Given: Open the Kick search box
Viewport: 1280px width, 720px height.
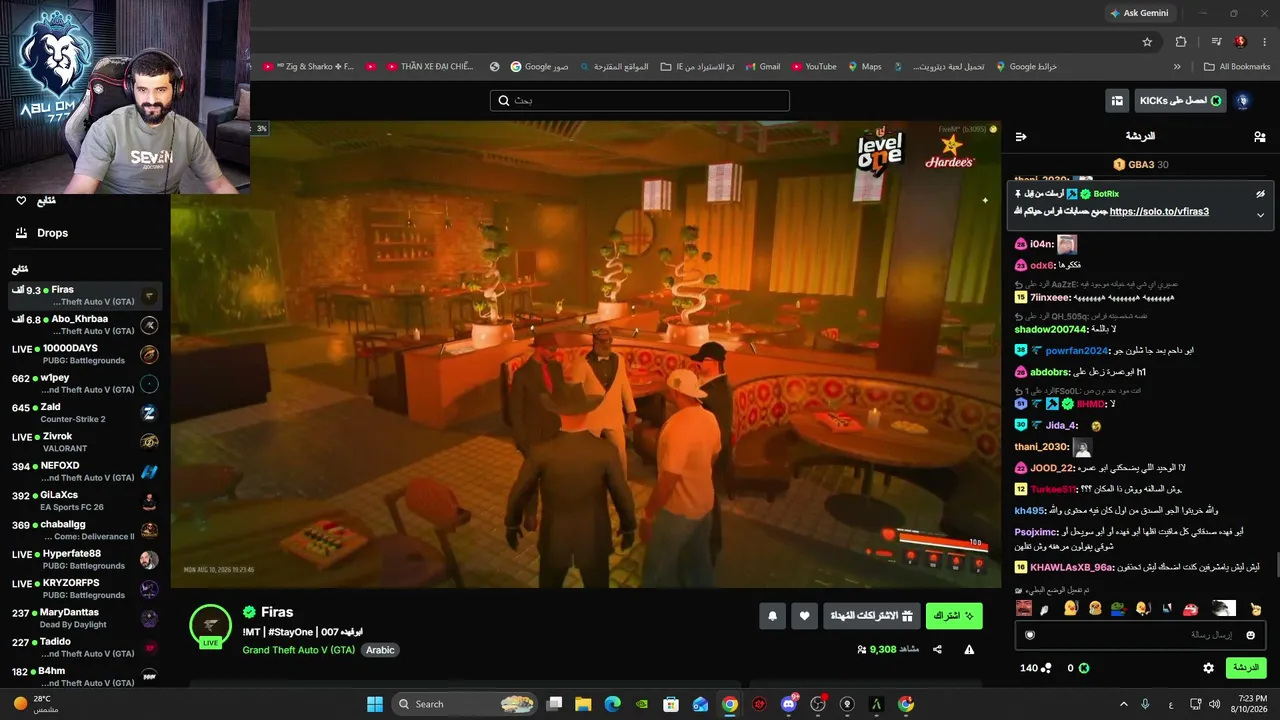Looking at the screenshot, I should tap(640, 100).
